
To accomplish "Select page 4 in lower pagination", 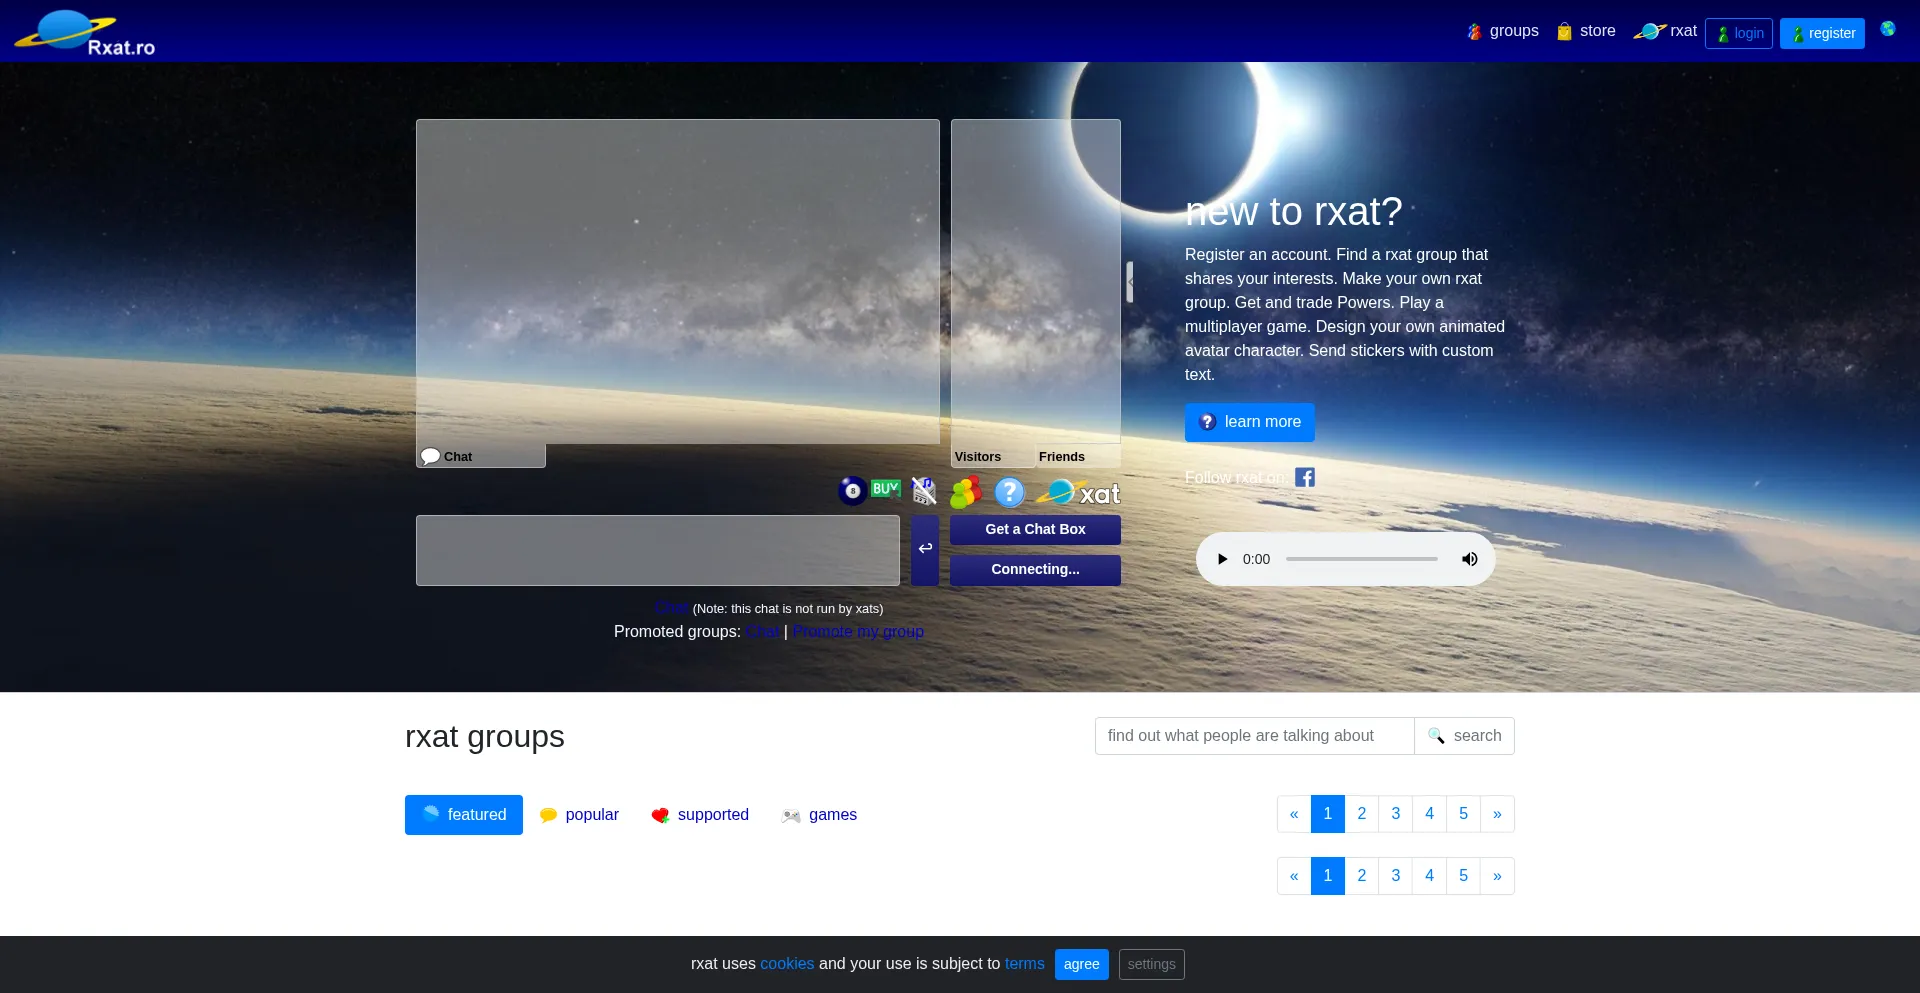I will click(1430, 876).
